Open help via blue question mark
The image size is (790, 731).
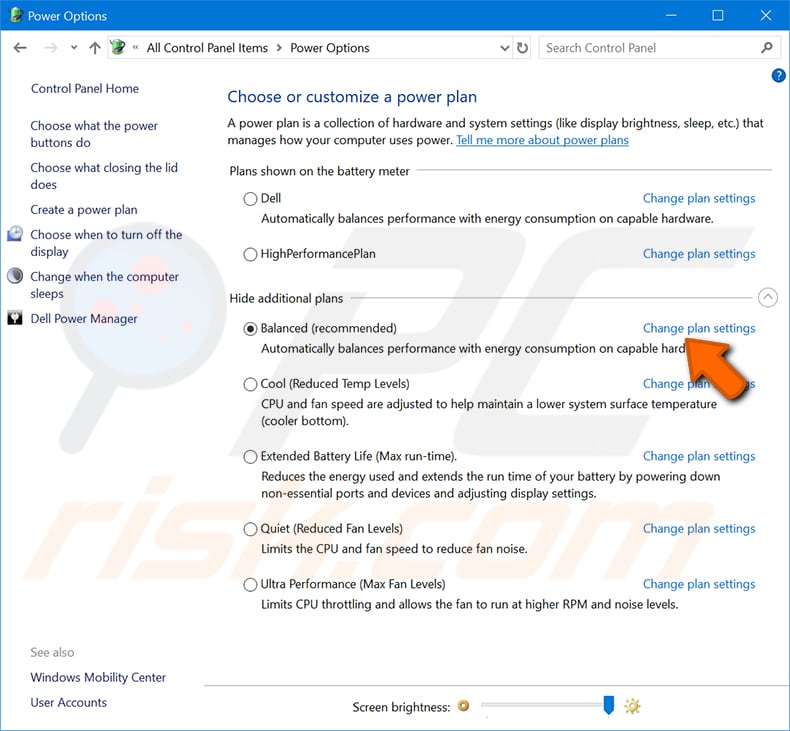778,76
